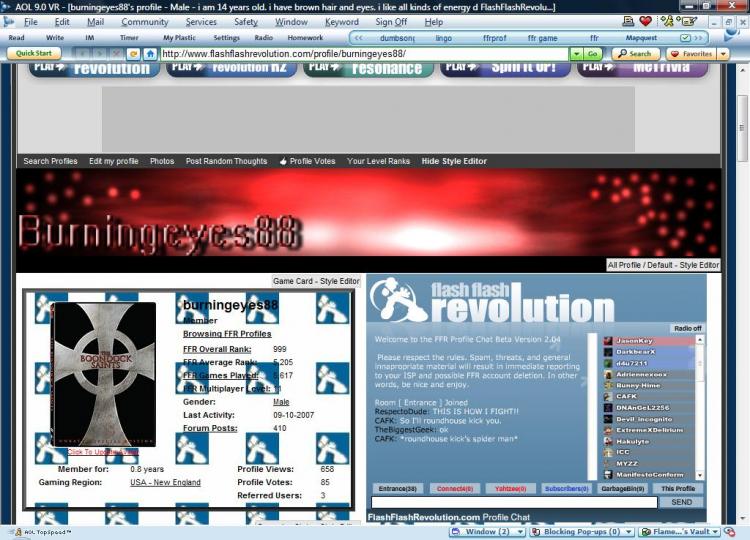Click the AOL Top Speed status icon
This screenshot has height=540, width=750.
point(18,532)
